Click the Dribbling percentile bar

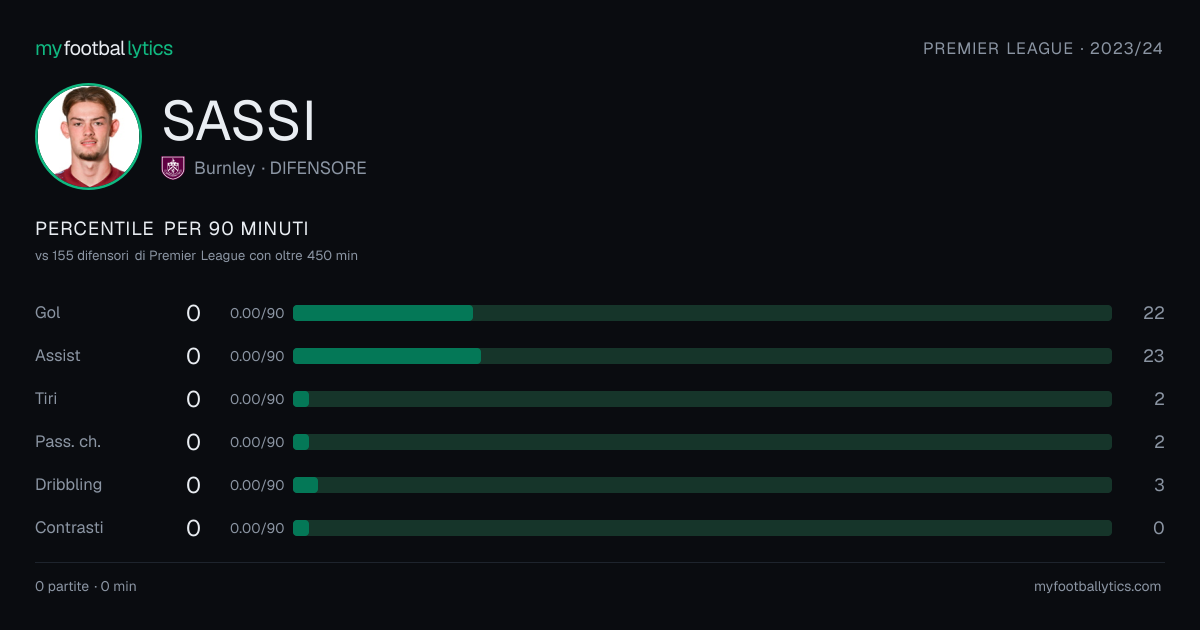(x=702, y=485)
